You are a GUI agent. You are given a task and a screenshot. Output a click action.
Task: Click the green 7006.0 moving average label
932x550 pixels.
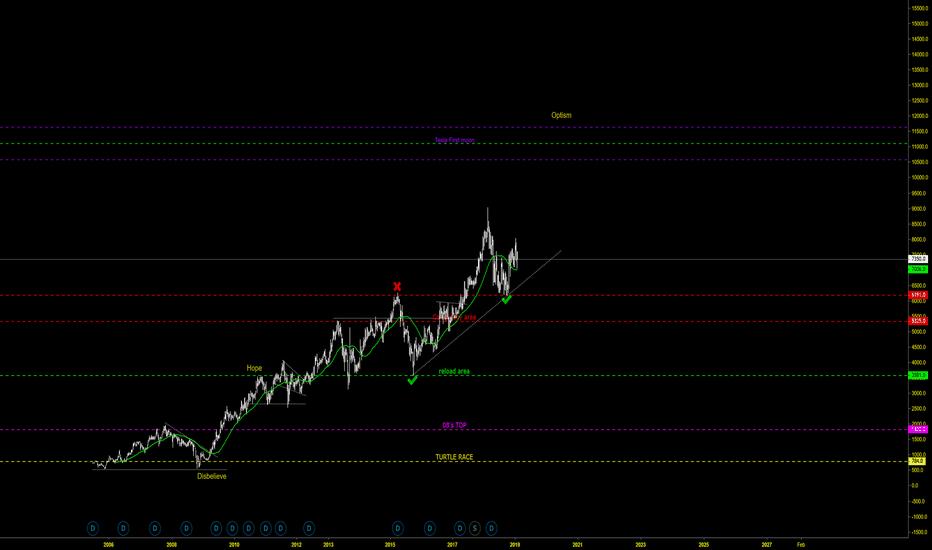click(918, 269)
